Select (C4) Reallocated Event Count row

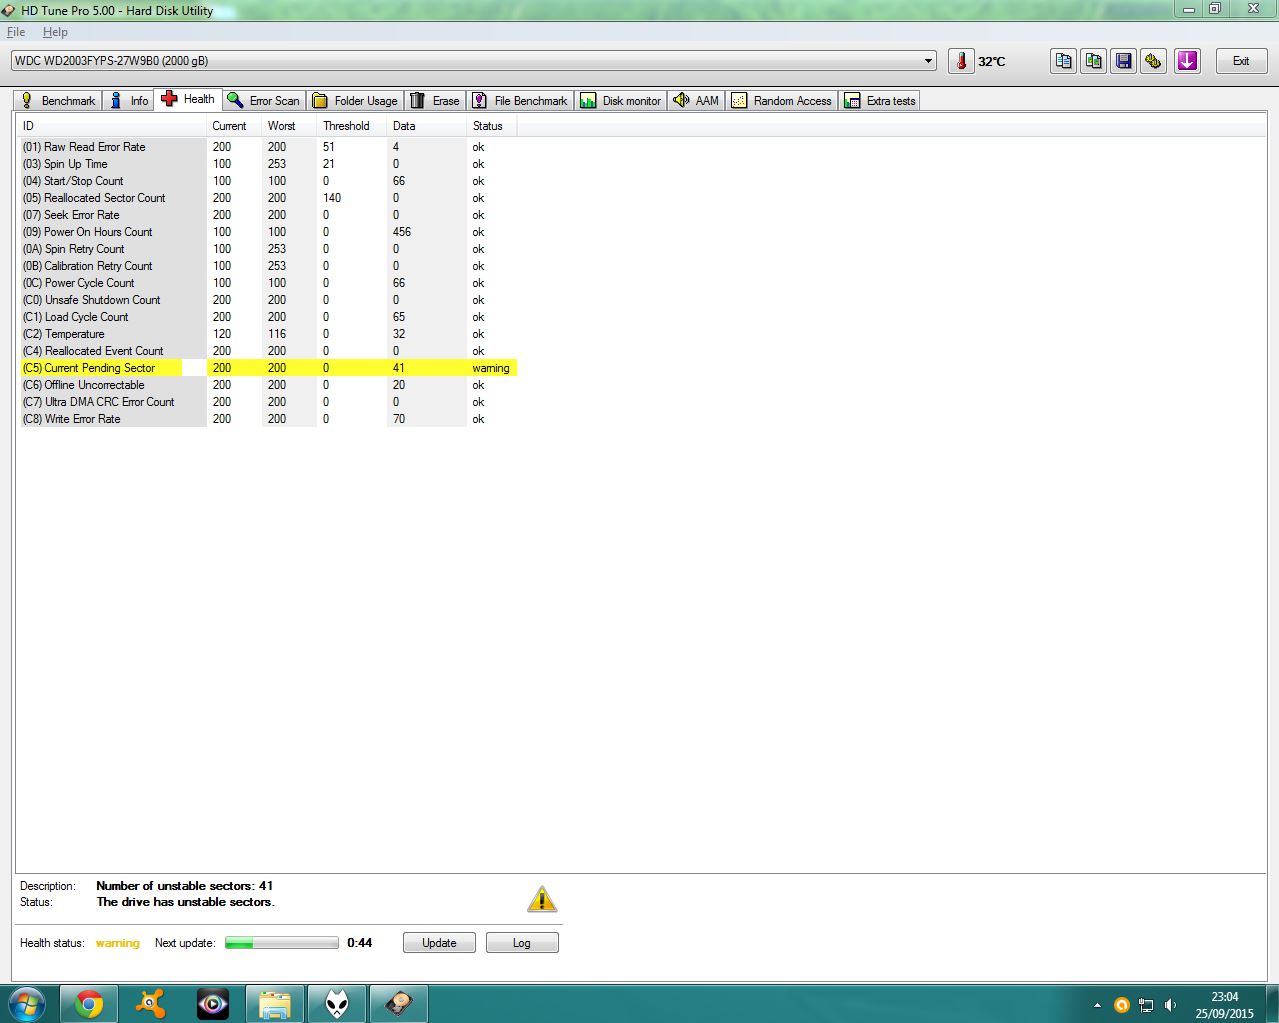point(267,351)
